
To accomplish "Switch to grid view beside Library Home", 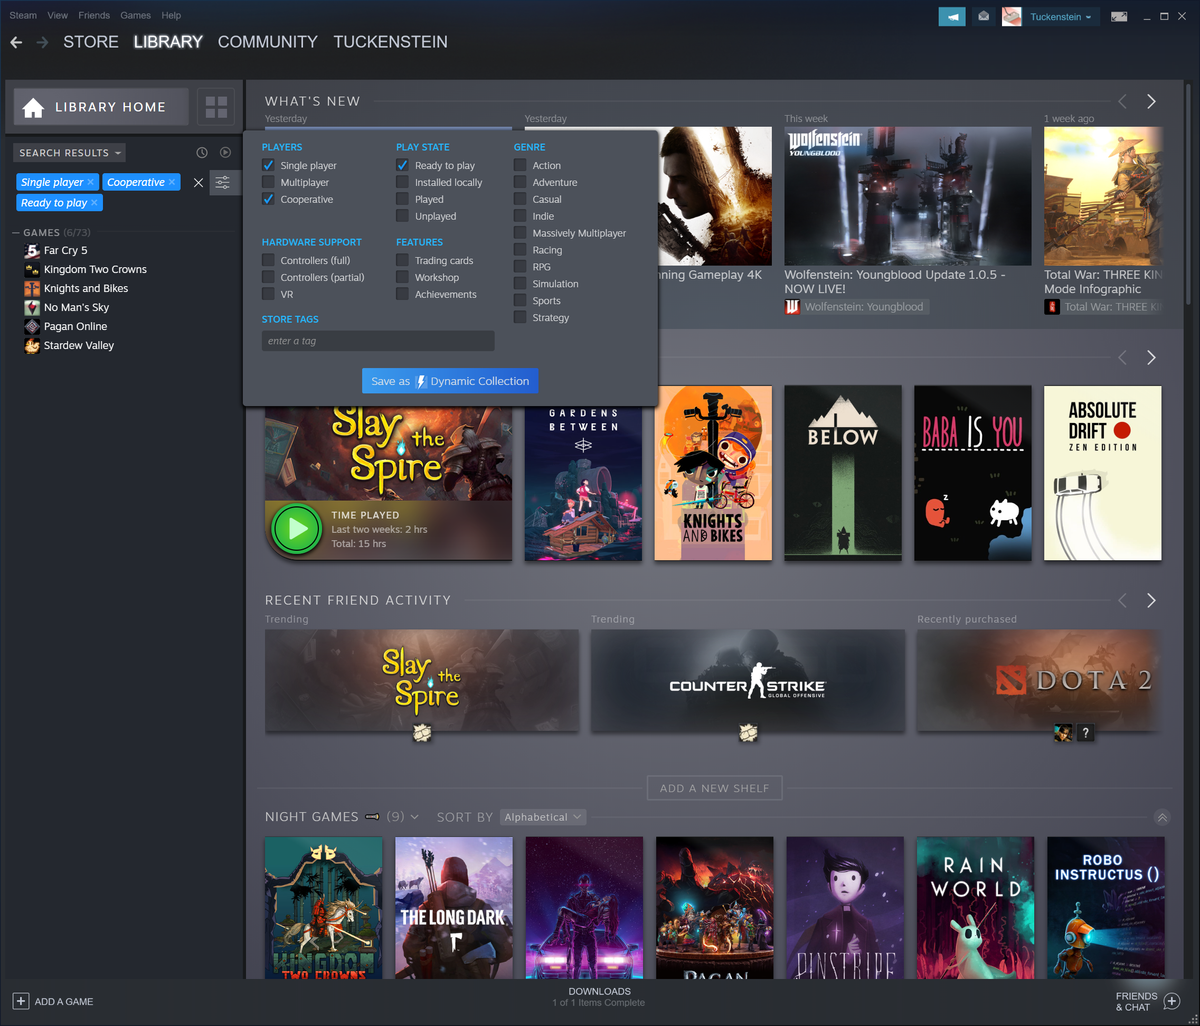I will (x=216, y=107).
